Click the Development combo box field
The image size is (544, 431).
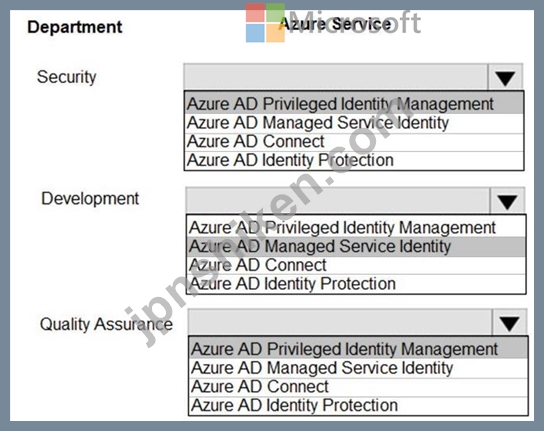tap(338, 201)
